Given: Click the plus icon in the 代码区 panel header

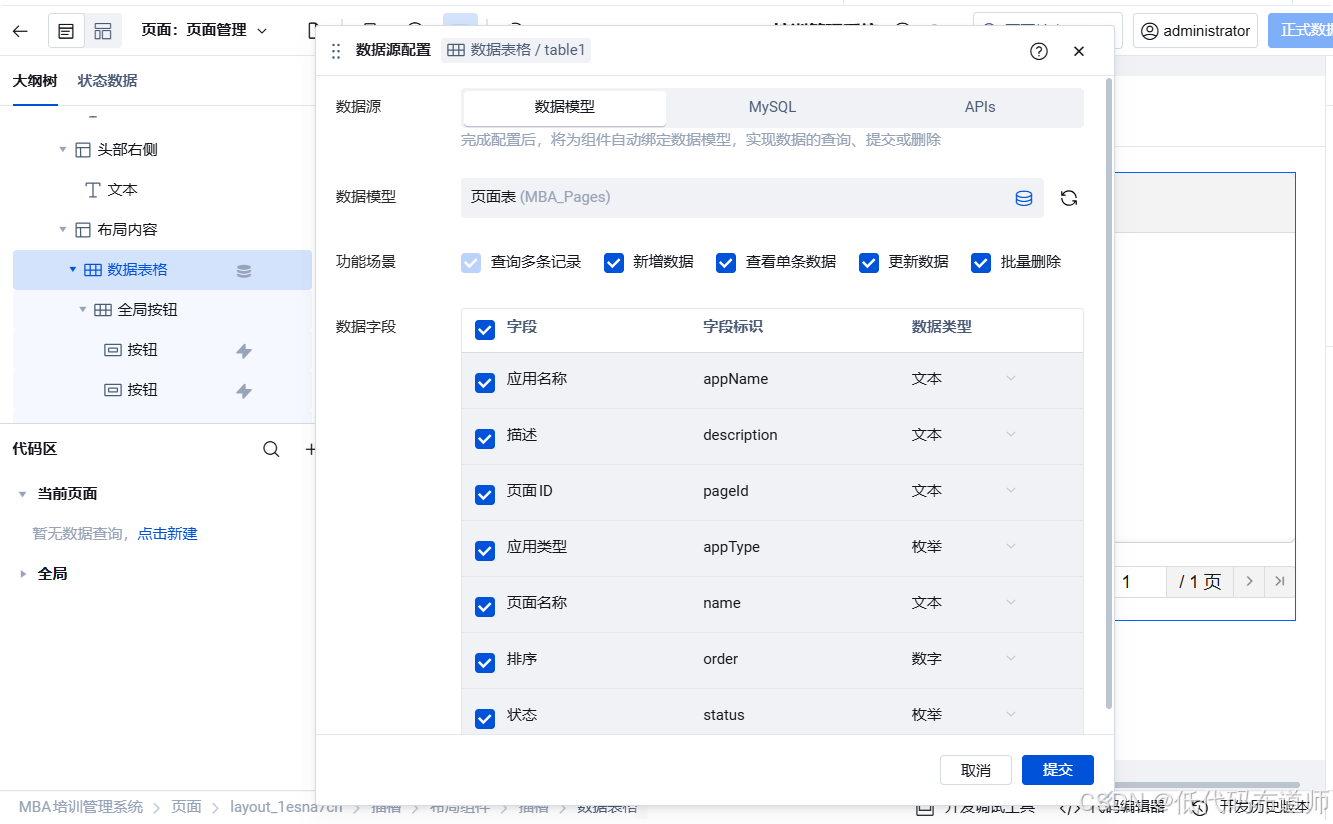Looking at the screenshot, I should (x=310, y=449).
